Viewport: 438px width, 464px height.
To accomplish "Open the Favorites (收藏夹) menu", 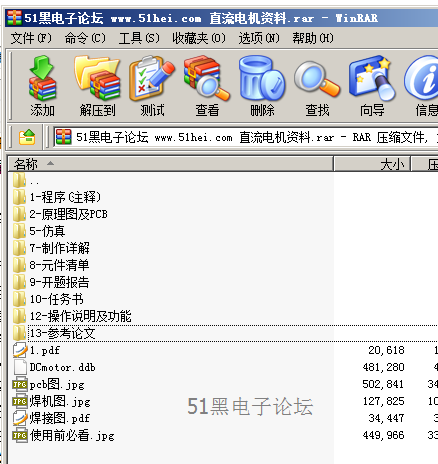I will [199, 38].
